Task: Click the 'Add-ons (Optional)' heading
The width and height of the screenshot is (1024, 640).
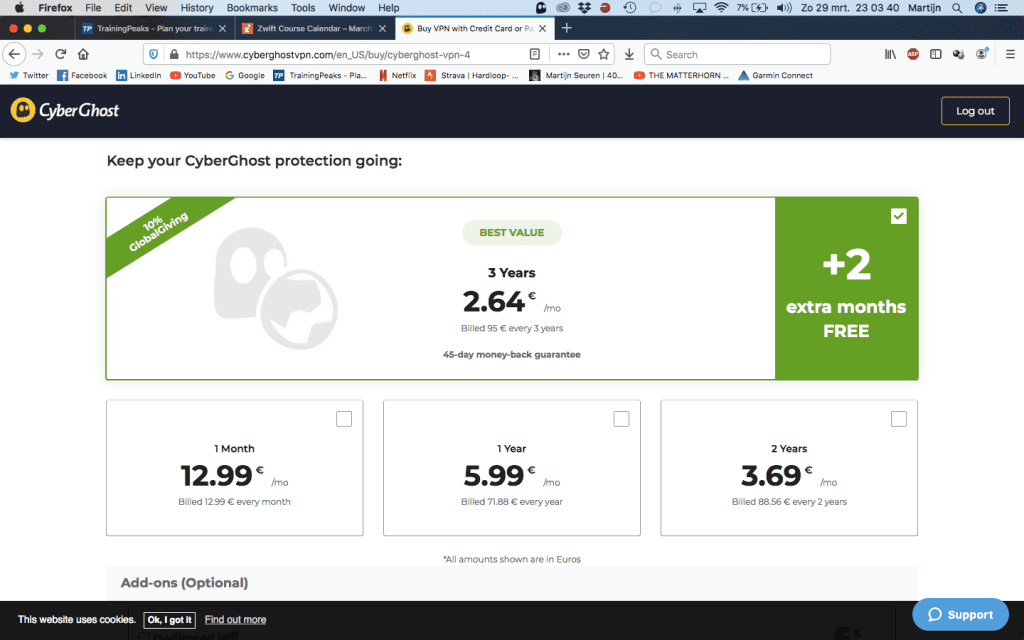Action: (184, 583)
